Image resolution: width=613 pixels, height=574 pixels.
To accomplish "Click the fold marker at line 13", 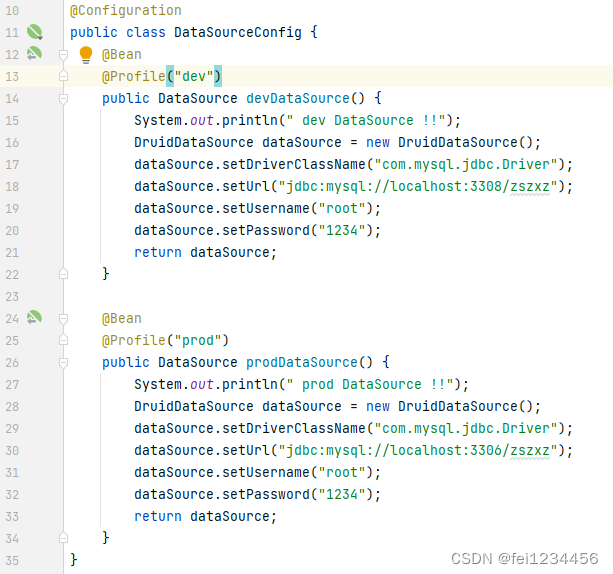I will pos(63,76).
